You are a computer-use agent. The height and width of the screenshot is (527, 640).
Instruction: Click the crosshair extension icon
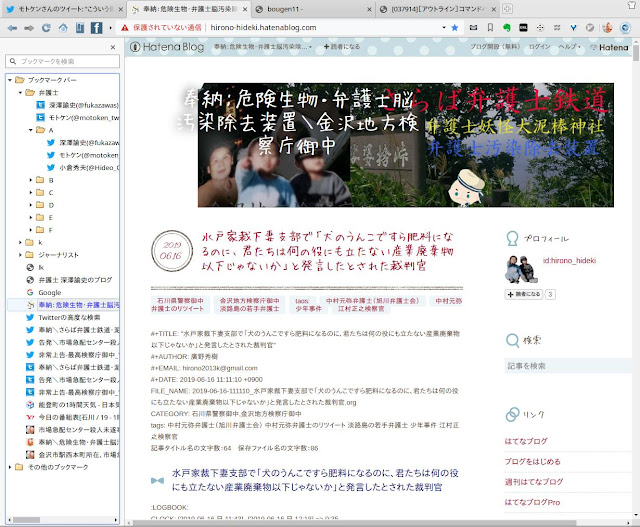[540, 28]
